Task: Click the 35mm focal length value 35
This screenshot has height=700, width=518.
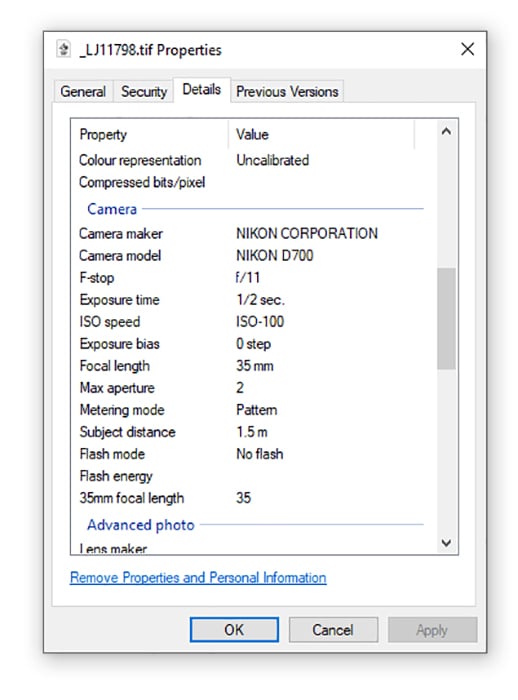Action: click(243, 498)
